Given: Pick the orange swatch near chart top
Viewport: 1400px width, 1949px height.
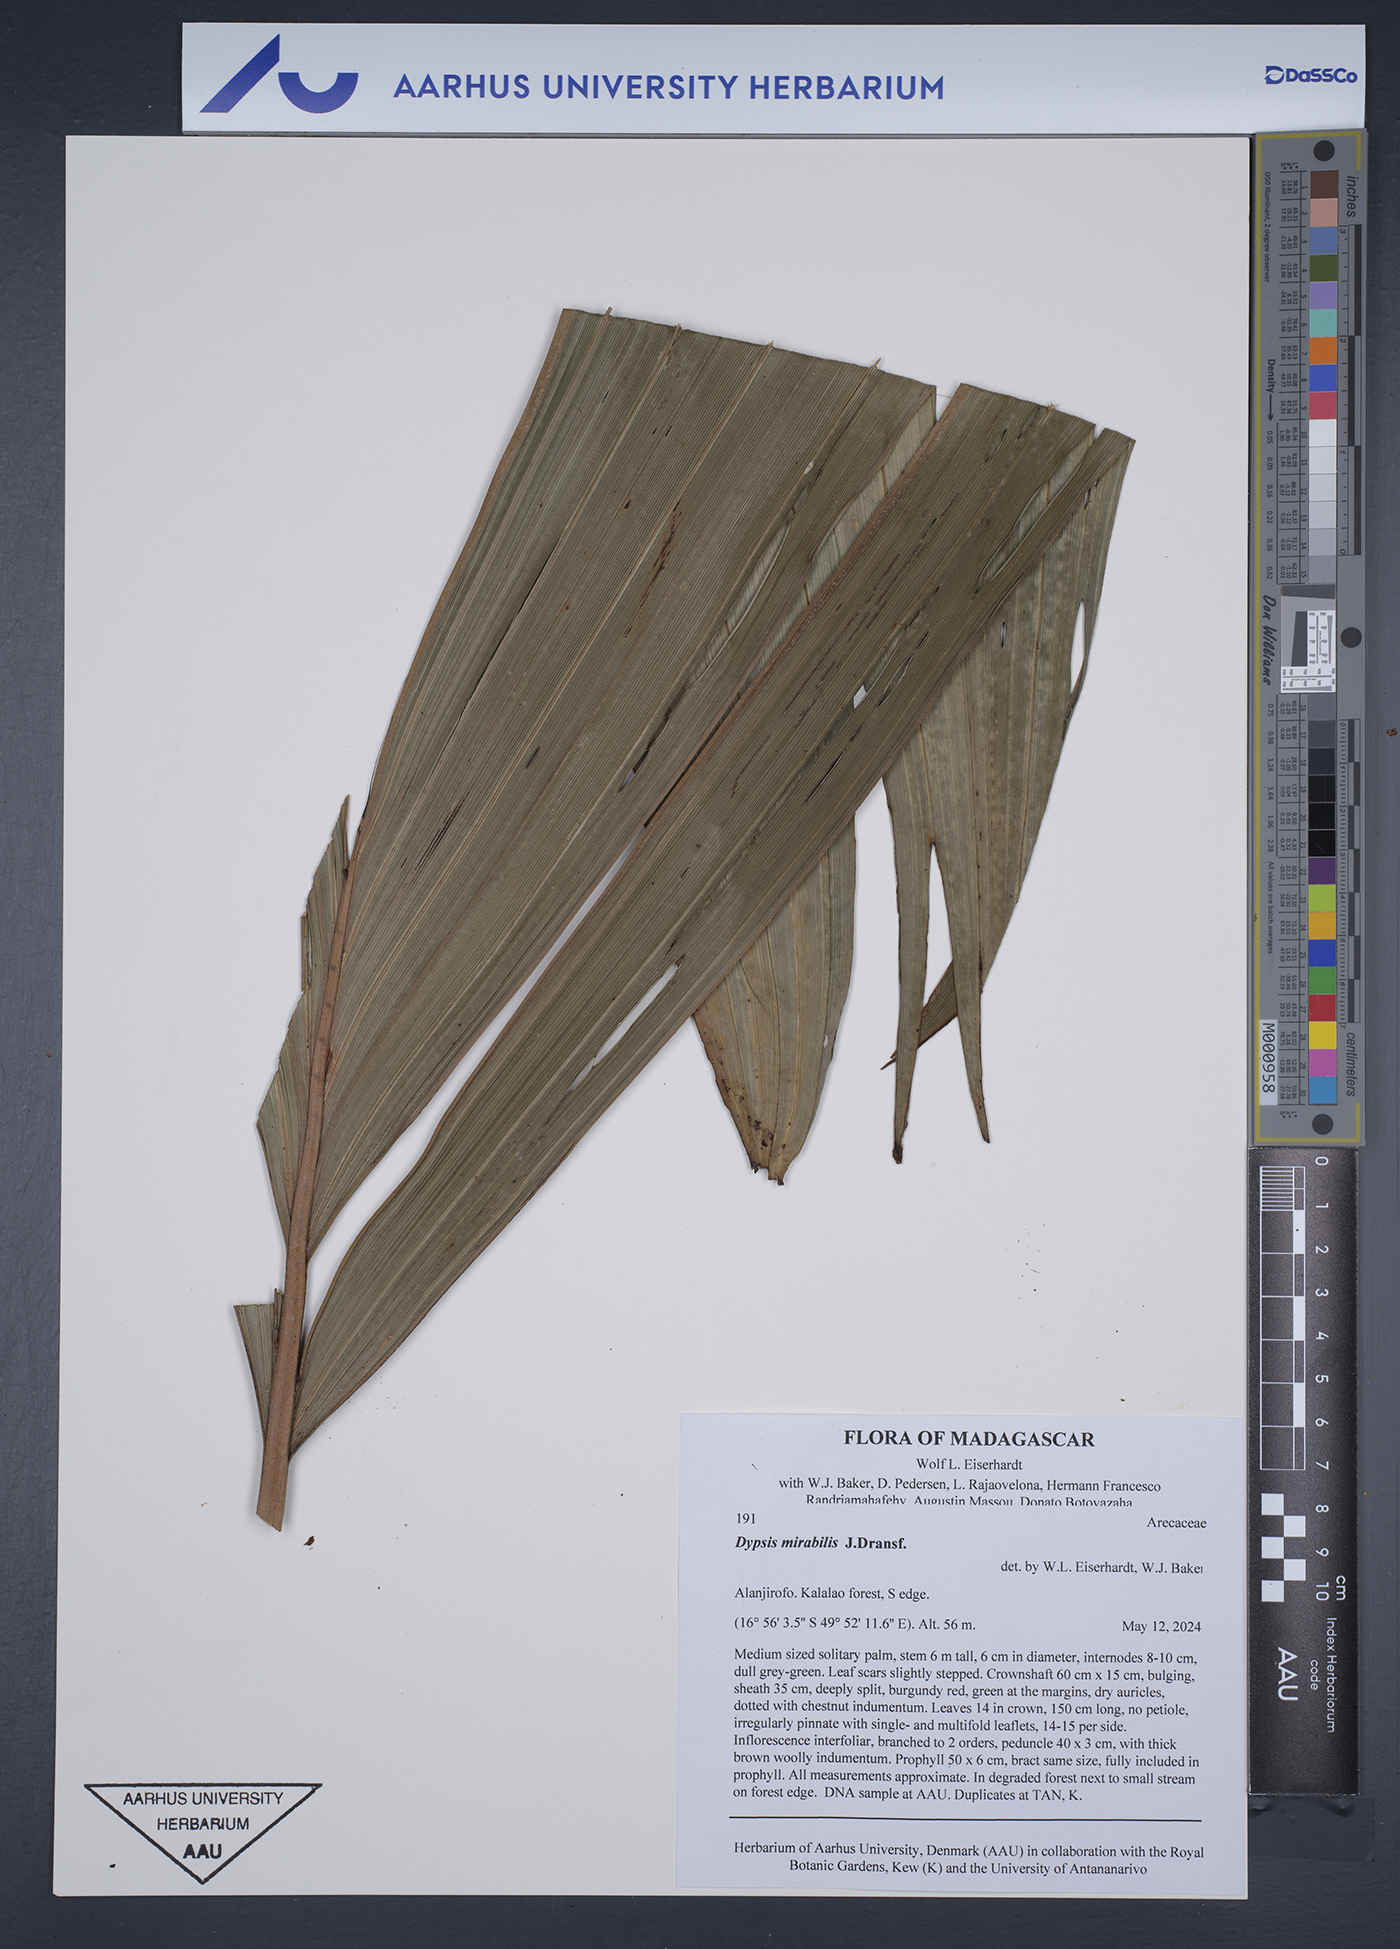Looking at the screenshot, I should [x=1323, y=350].
